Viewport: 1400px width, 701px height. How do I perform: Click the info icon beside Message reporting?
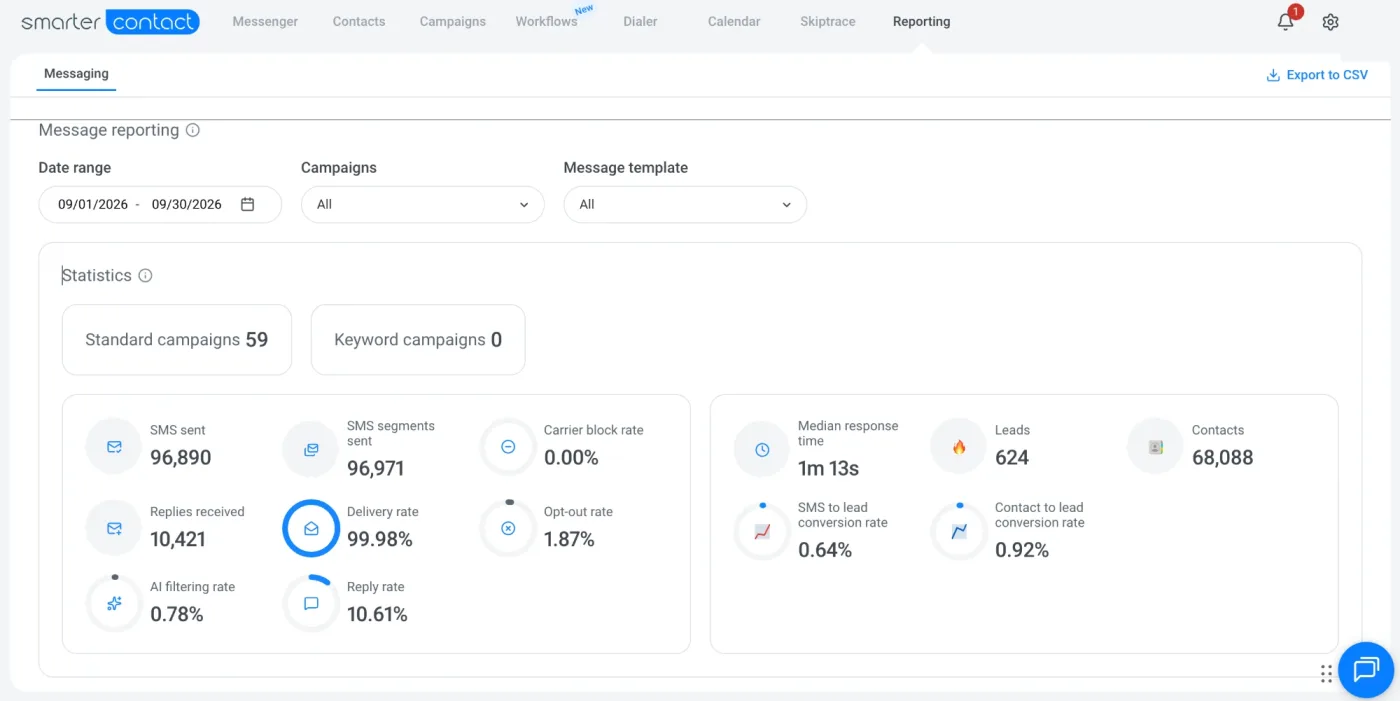click(193, 130)
